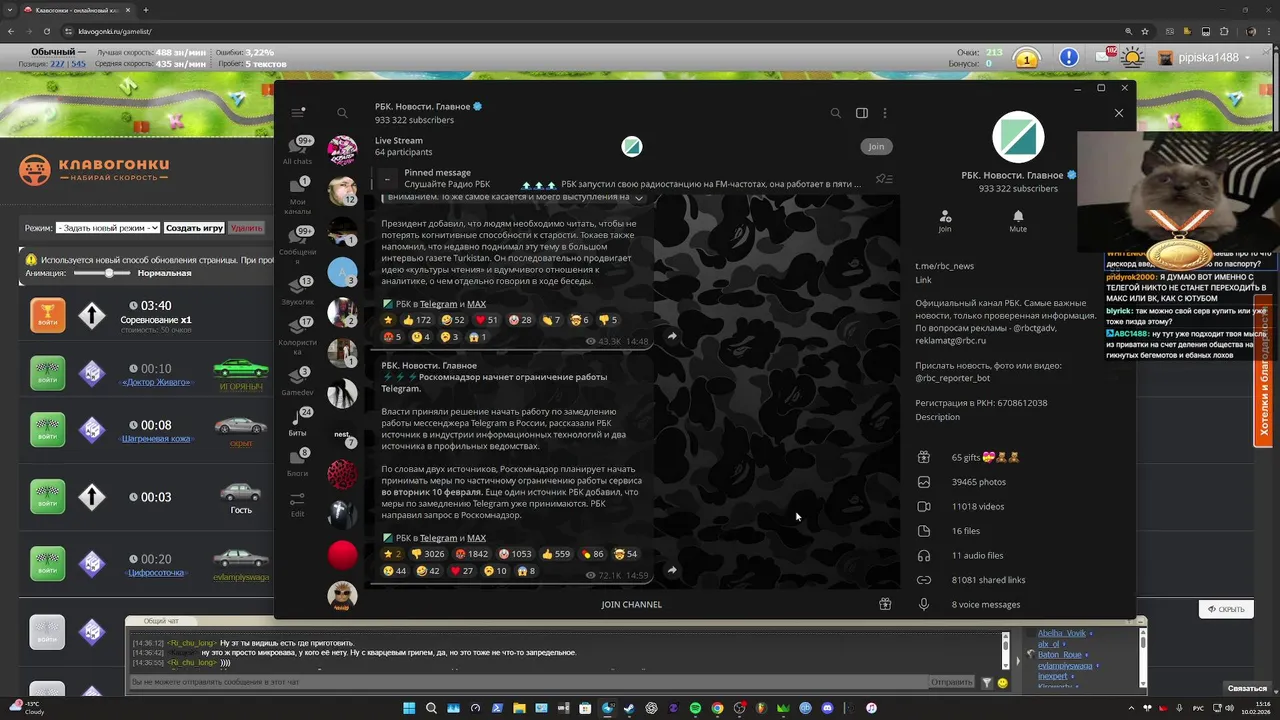Viewport: 1280px width, 720px height.
Task: Search within the RBC channel messages
Action: click(835, 113)
